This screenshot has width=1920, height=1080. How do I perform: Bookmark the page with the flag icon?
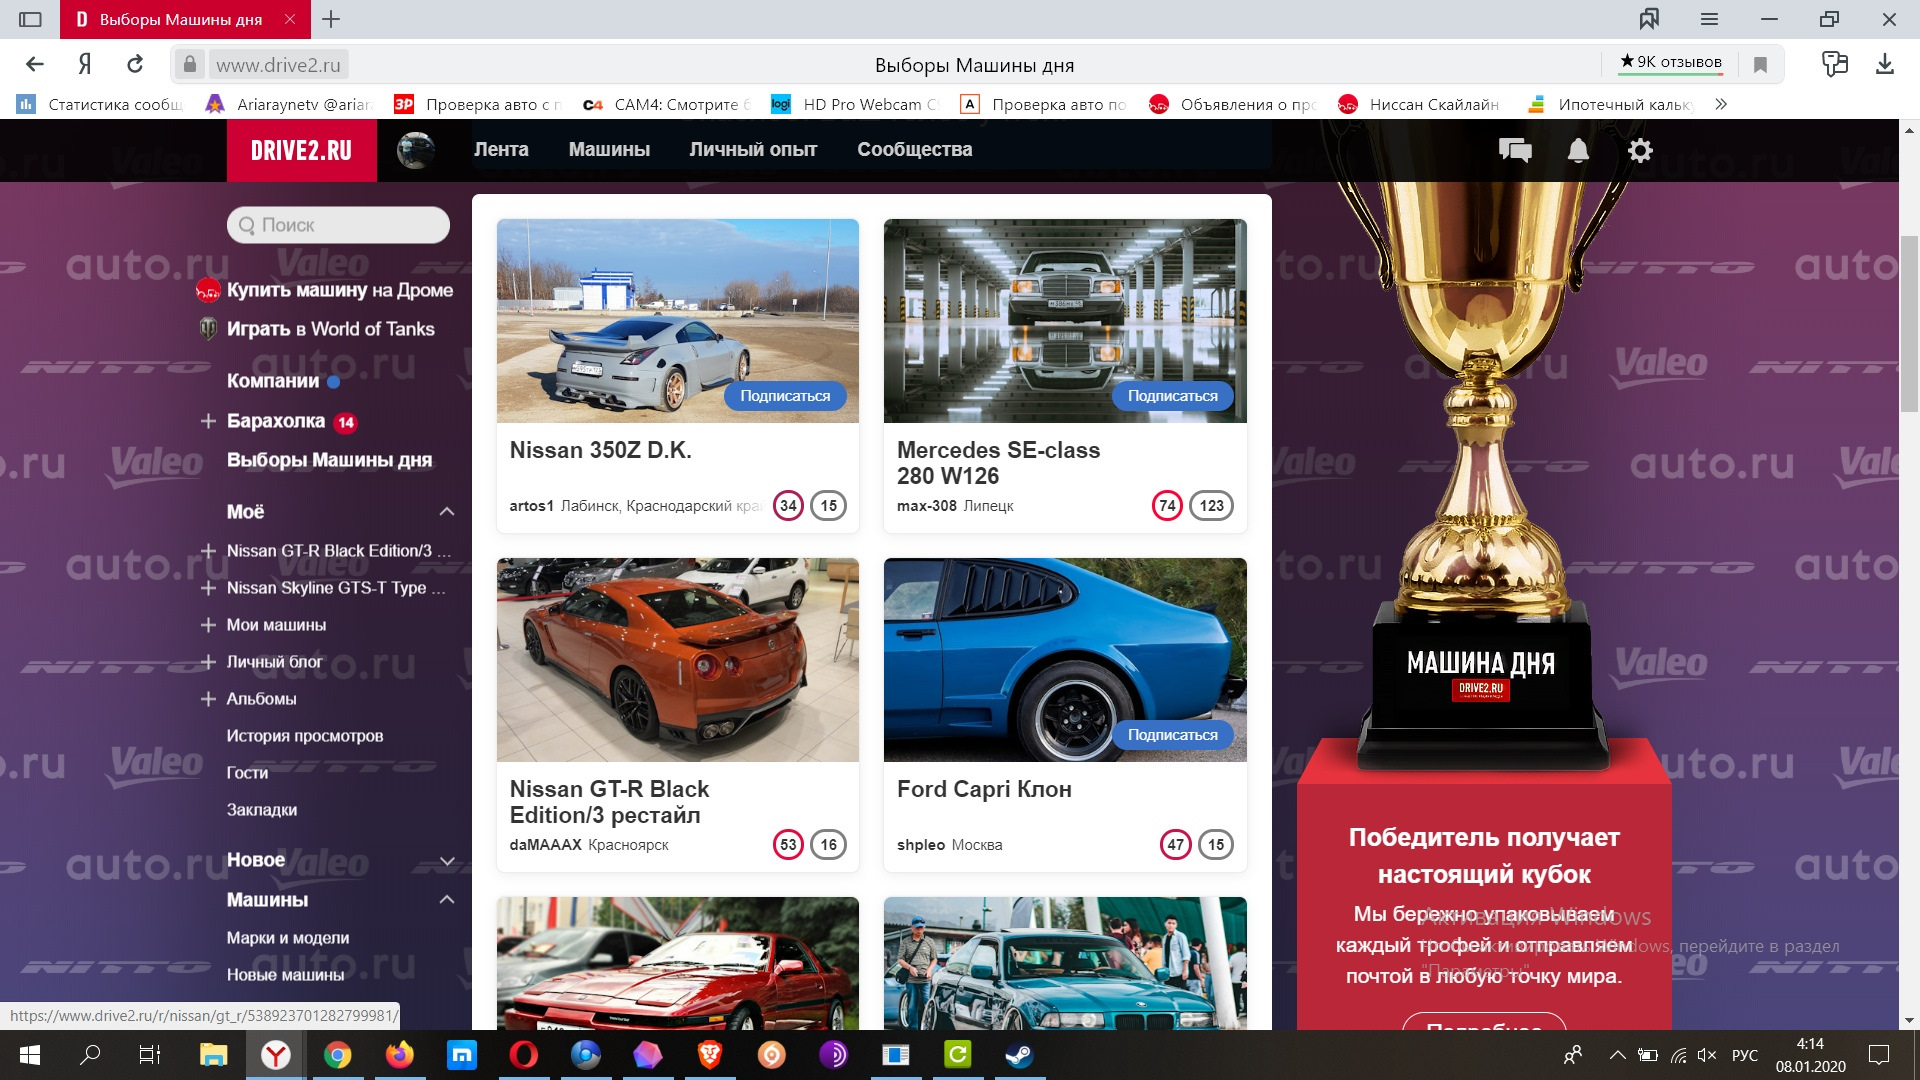[1761, 65]
